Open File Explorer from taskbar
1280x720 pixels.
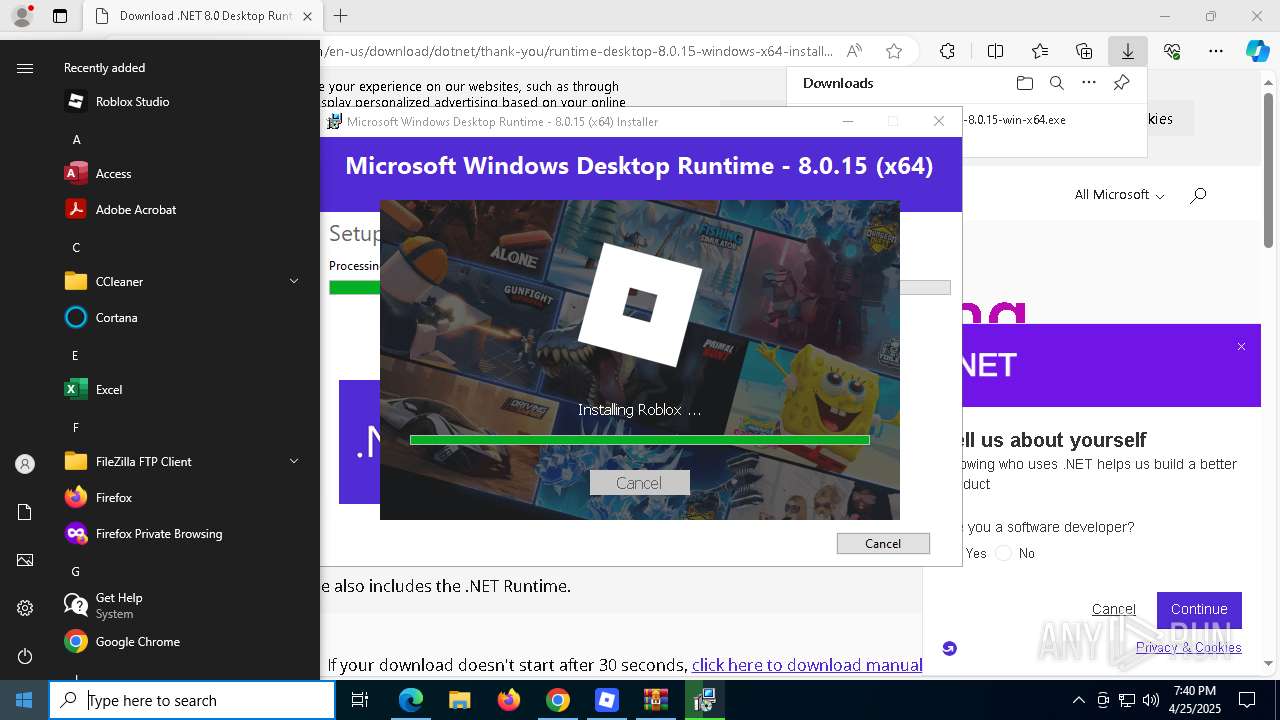pos(459,700)
